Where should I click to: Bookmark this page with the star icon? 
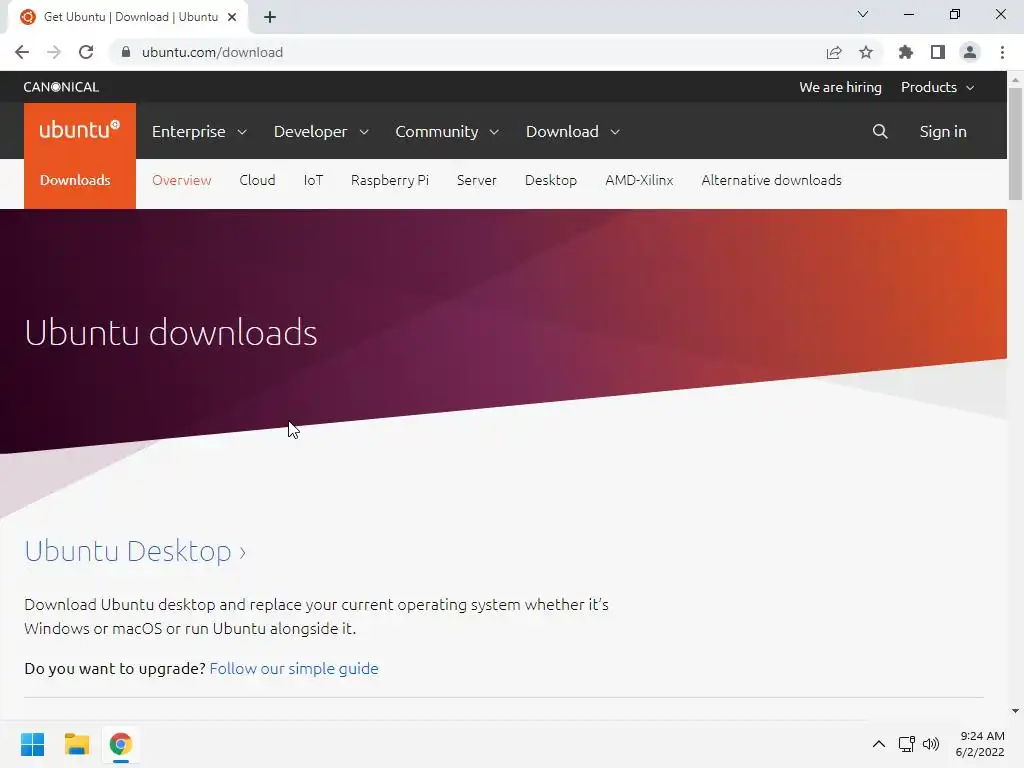click(866, 52)
